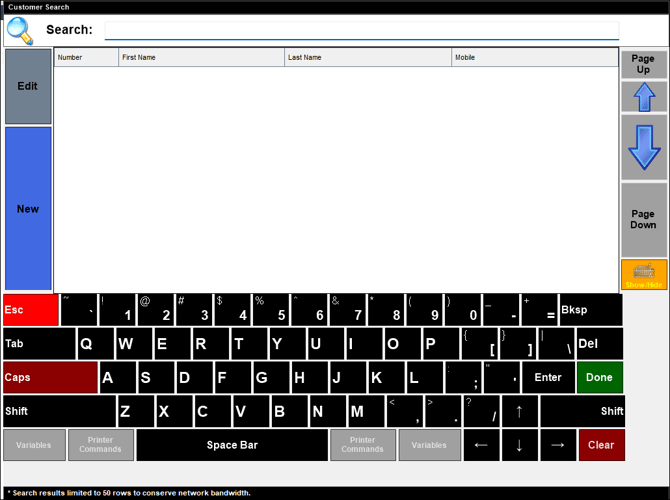Tap the D key
The width and height of the screenshot is (670, 500).
tap(194, 377)
